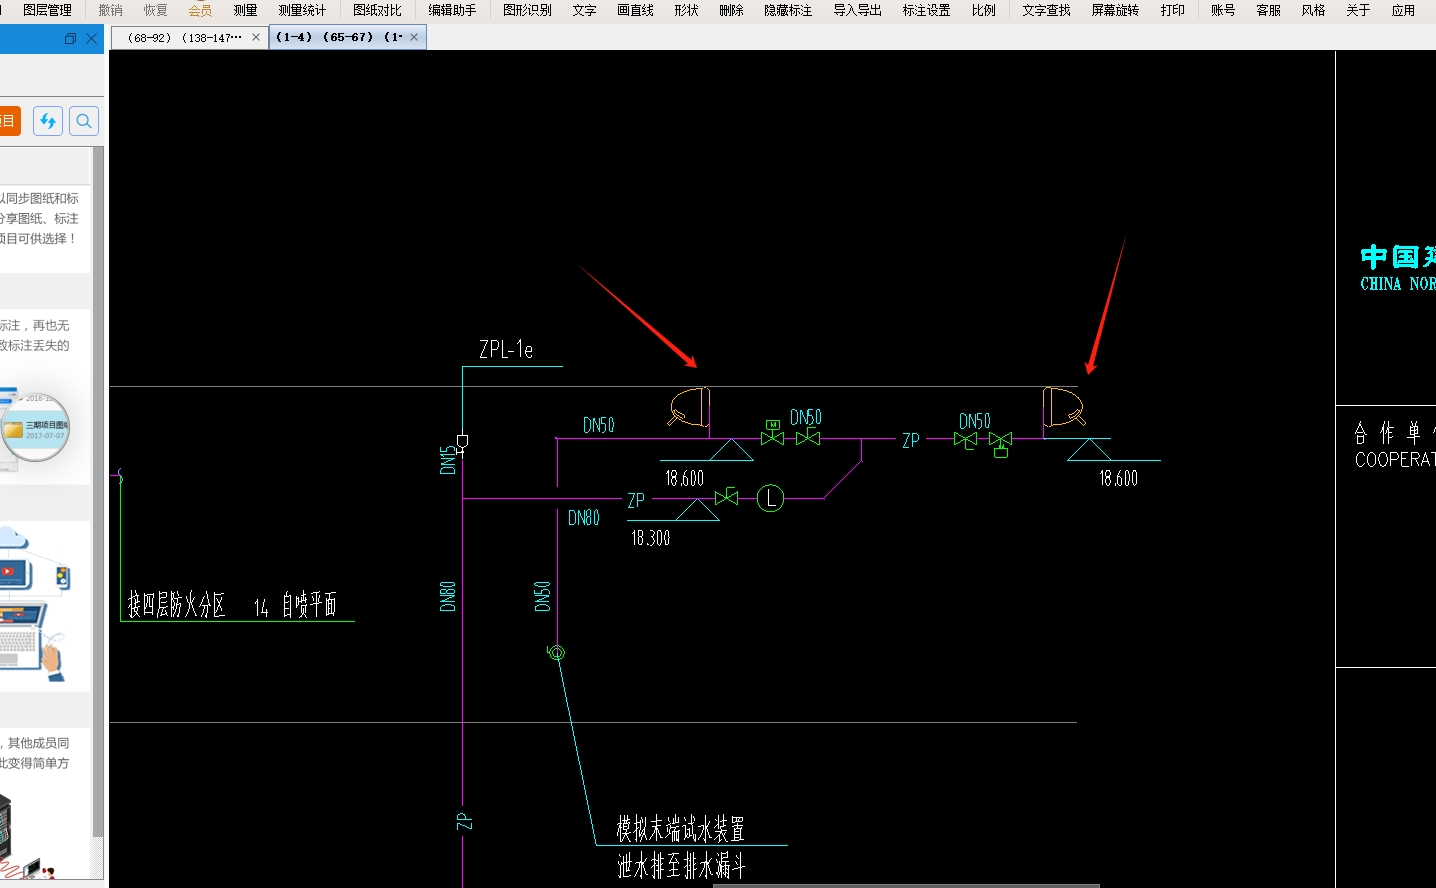The height and width of the screenshot is (888, 1436).
Task: Click the left panel vertical scrollbar
Action: tap(98, 490)
